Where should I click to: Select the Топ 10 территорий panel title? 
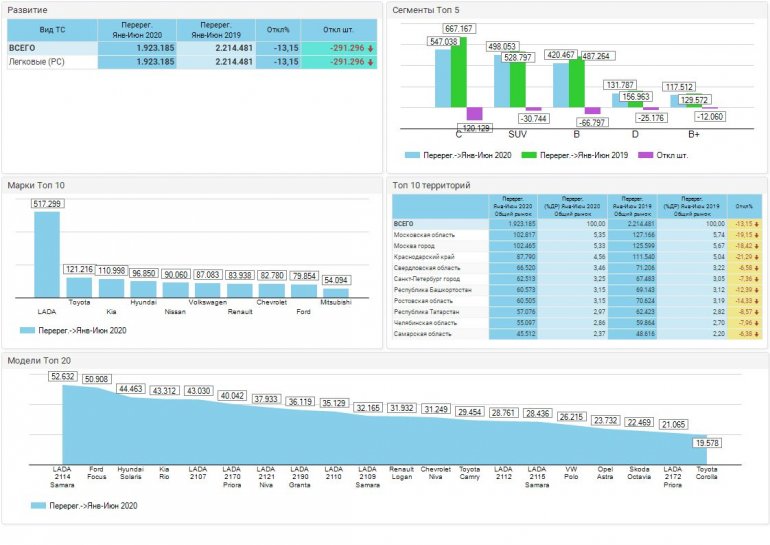pos(432,185)
